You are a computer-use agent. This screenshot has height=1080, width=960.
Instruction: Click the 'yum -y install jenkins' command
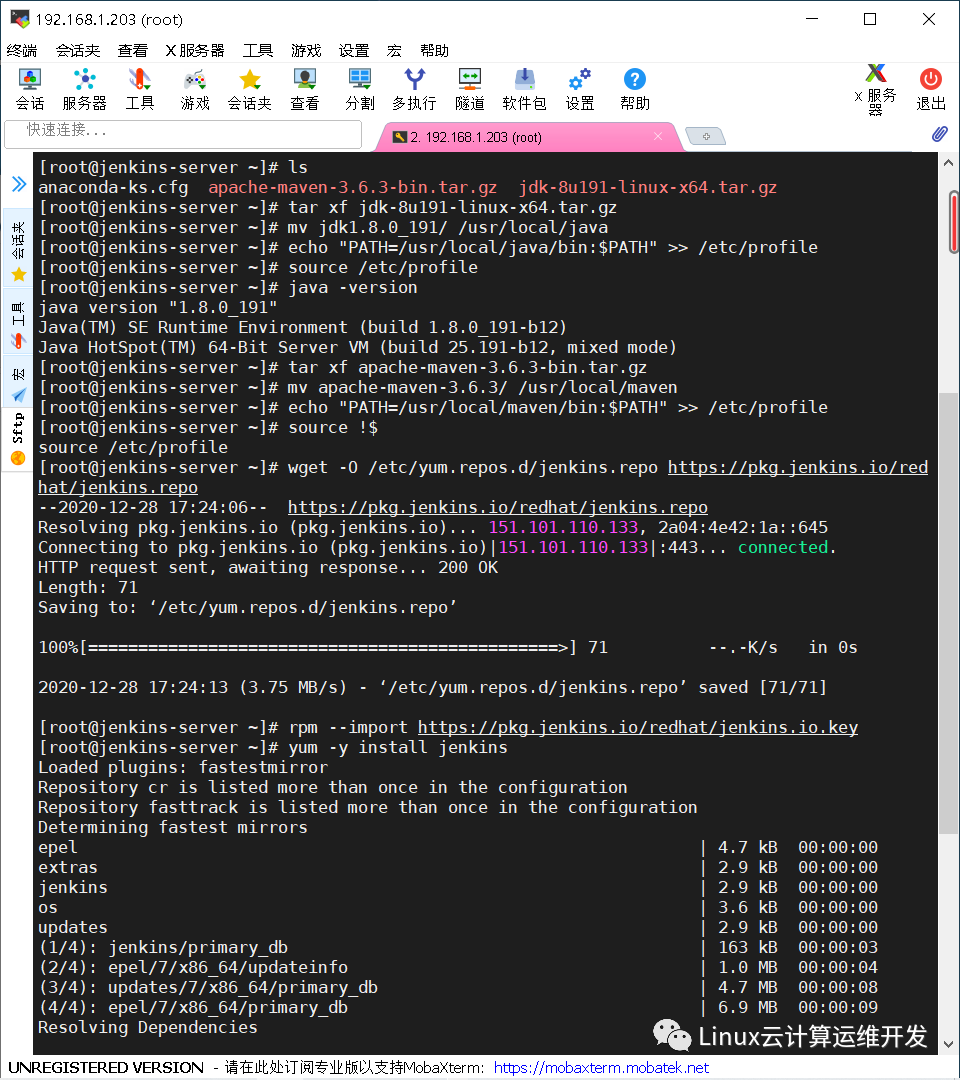pyautogui.click(x=397, y=747)
